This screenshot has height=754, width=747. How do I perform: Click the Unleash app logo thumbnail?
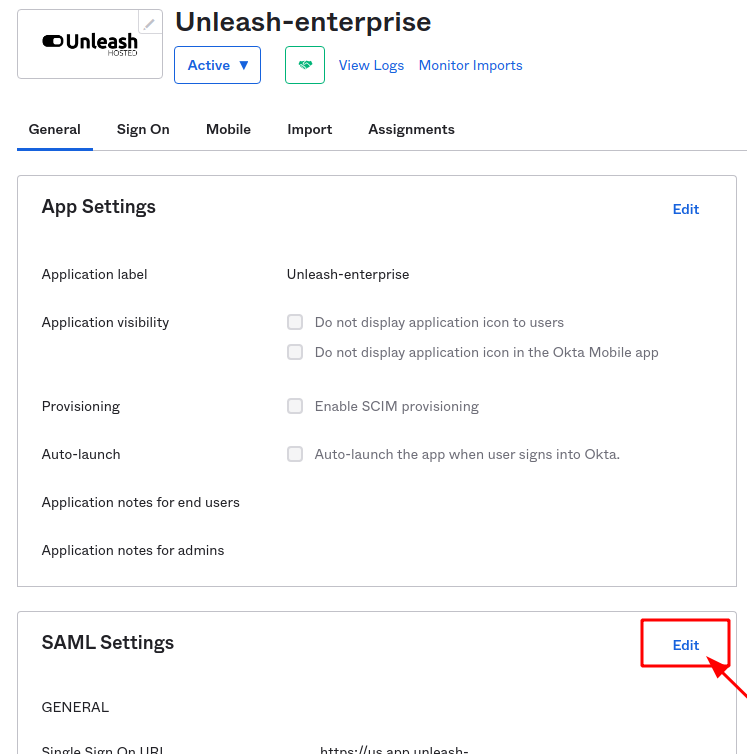coord(90,43)
